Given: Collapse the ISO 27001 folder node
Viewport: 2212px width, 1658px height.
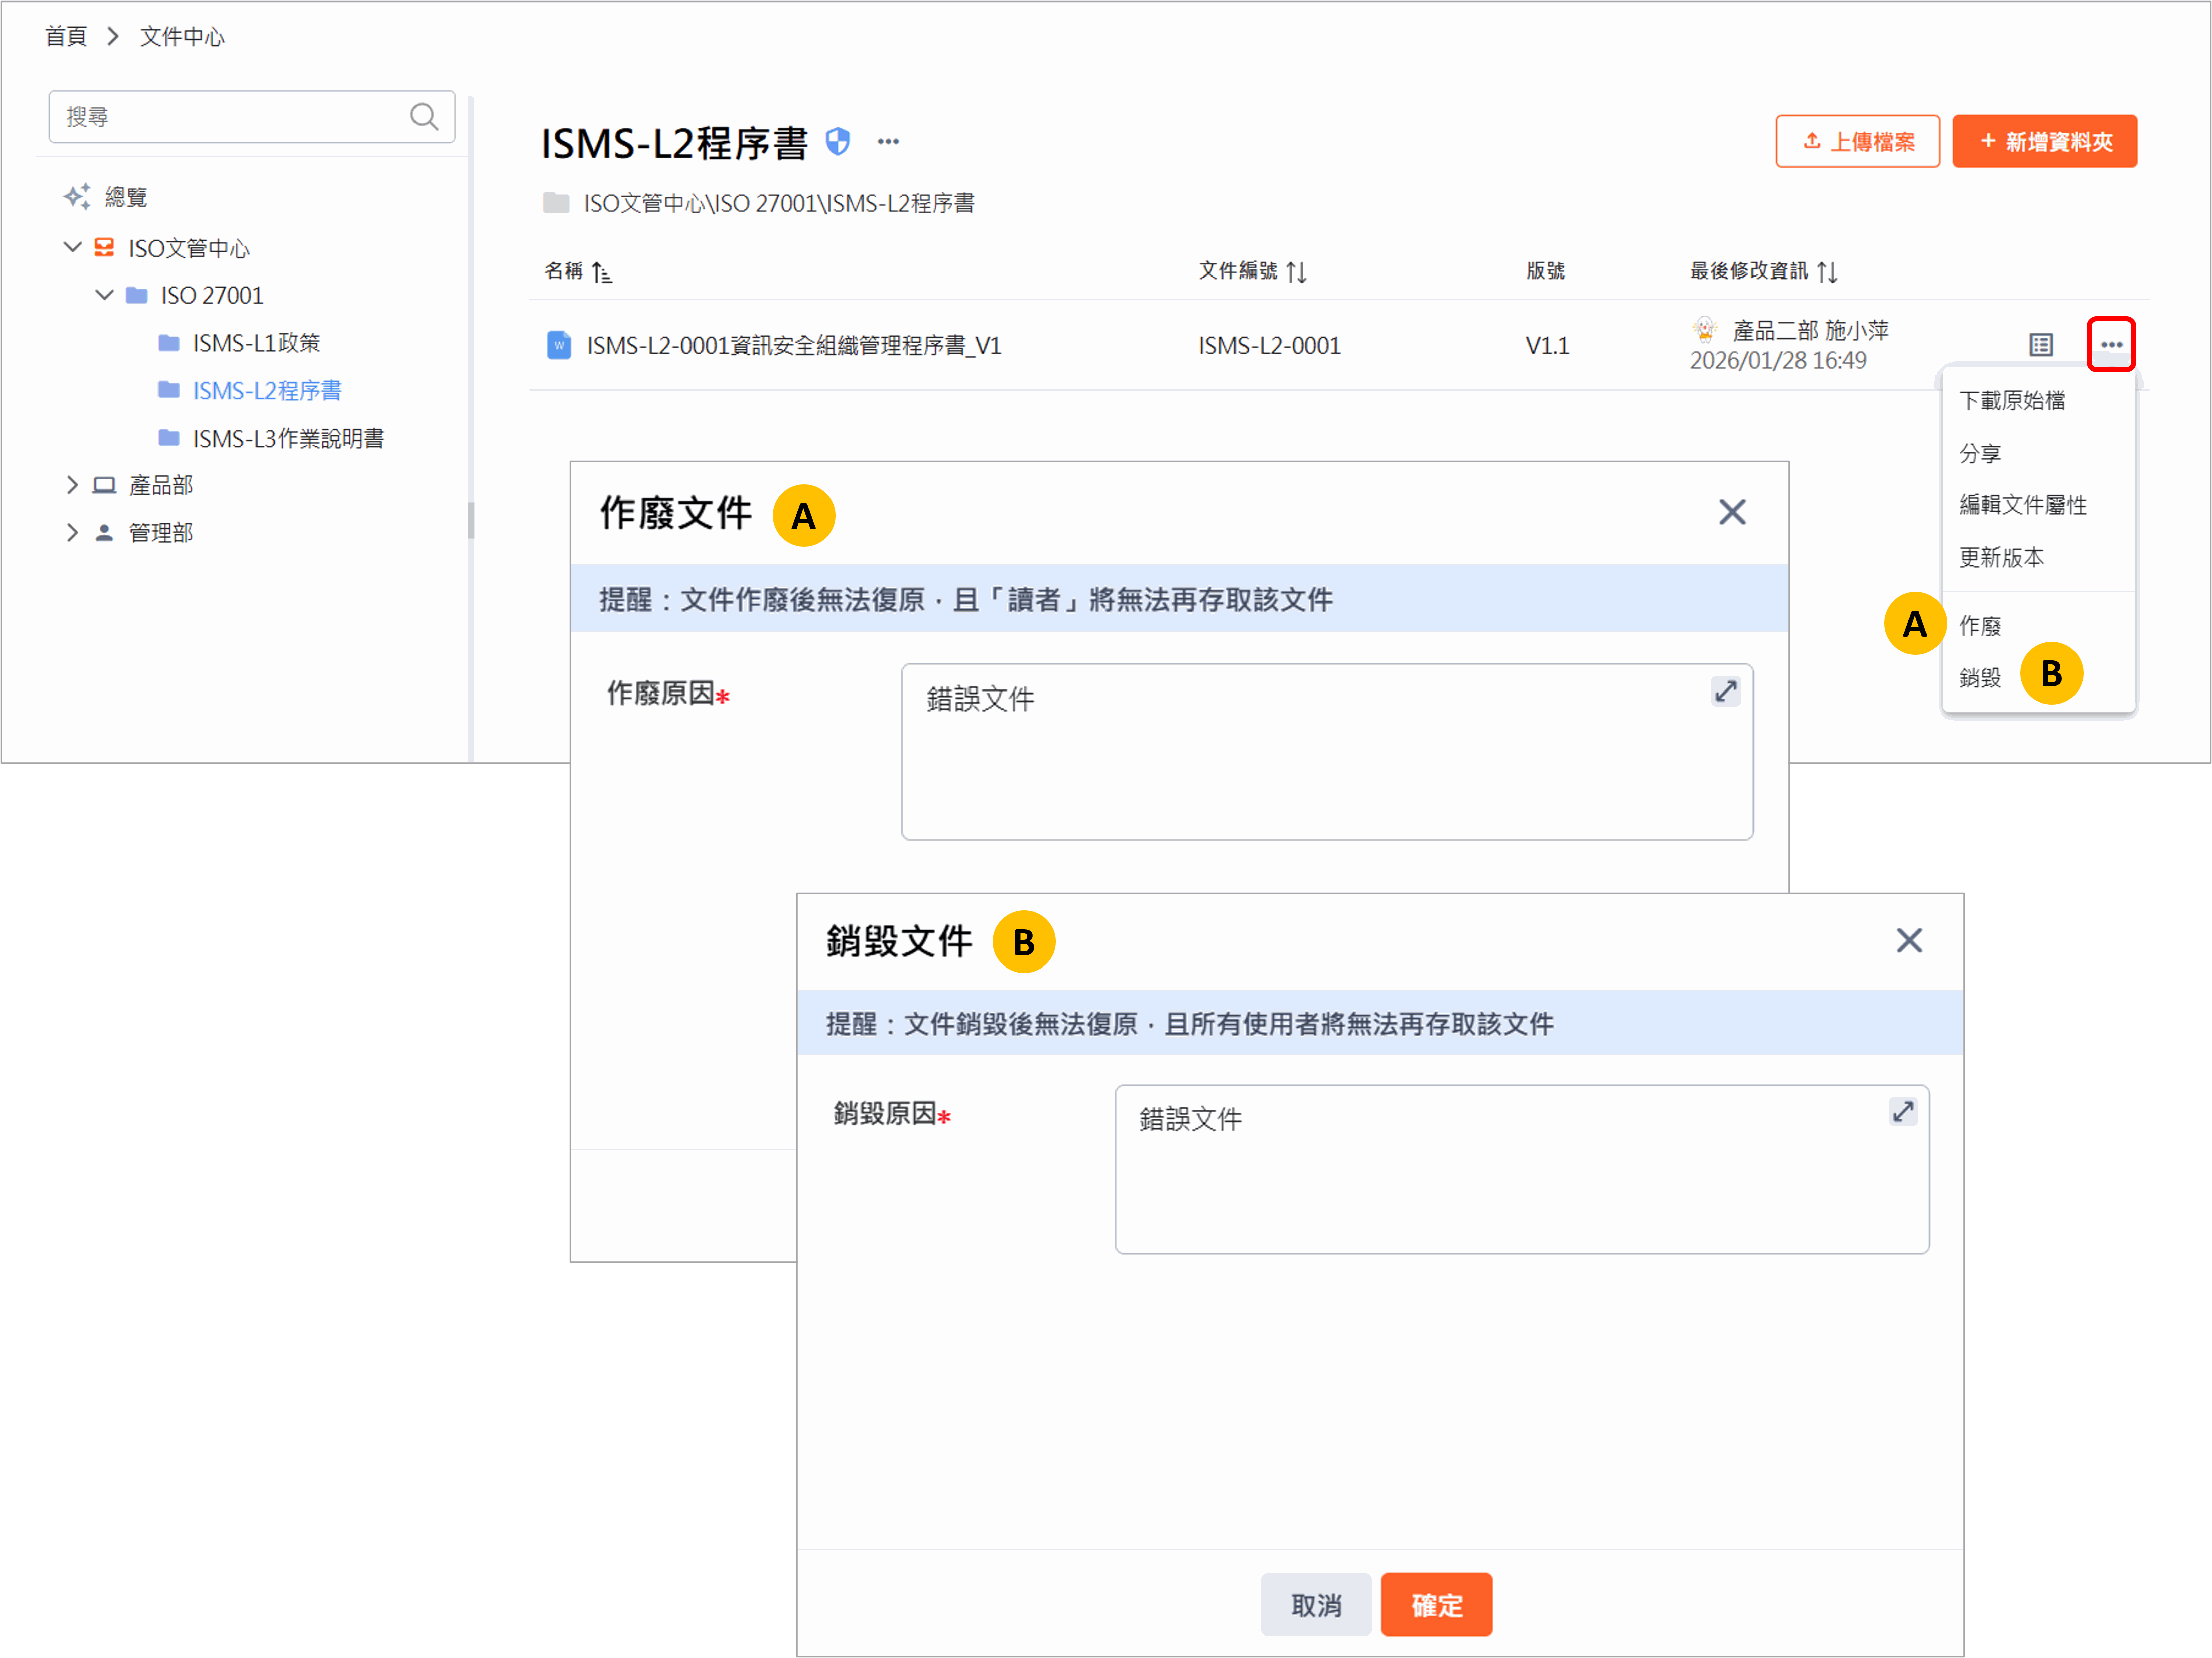Looking at the screenshot, I should pos(104,295).
